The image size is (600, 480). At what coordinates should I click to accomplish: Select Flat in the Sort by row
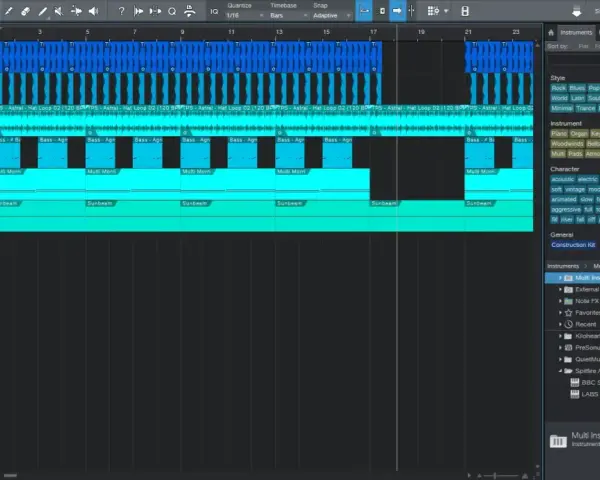pos(583,46)
